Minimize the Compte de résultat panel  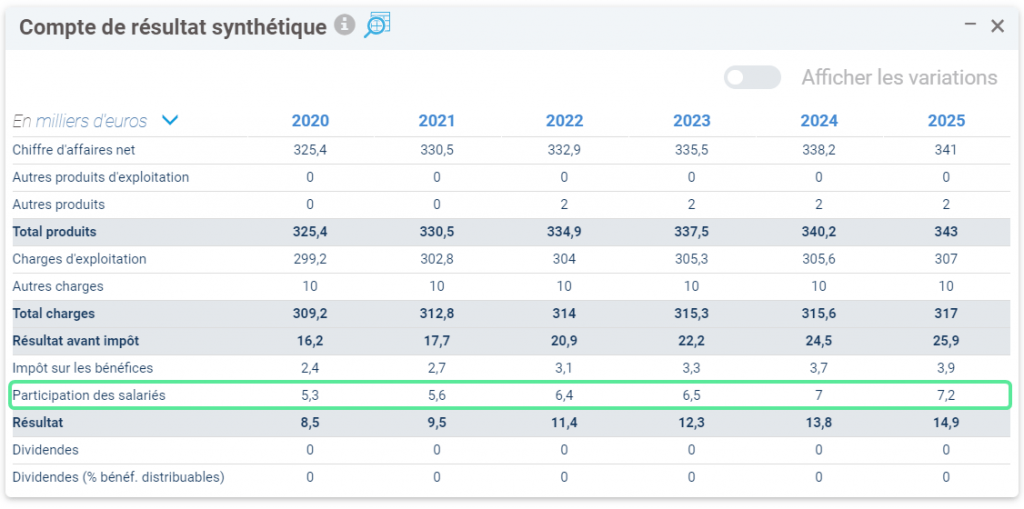[x=970, y=25]
